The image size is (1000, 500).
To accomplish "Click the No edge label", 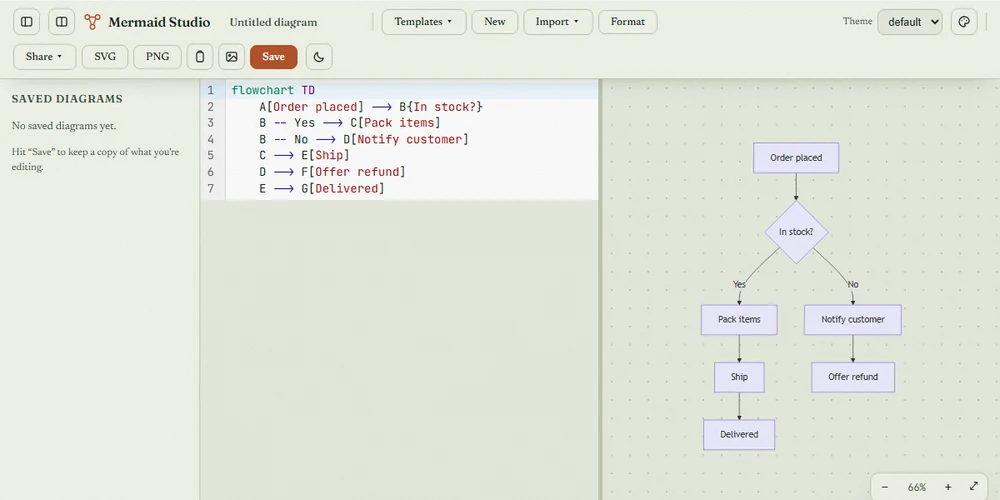I will click(x=853, y=284).
